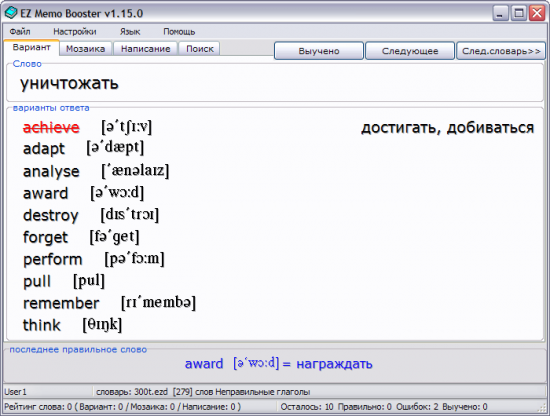This screenshot has width=550, height=416.
Task: Maximize the EZ Memo Booster window
Action: [519, 14]
